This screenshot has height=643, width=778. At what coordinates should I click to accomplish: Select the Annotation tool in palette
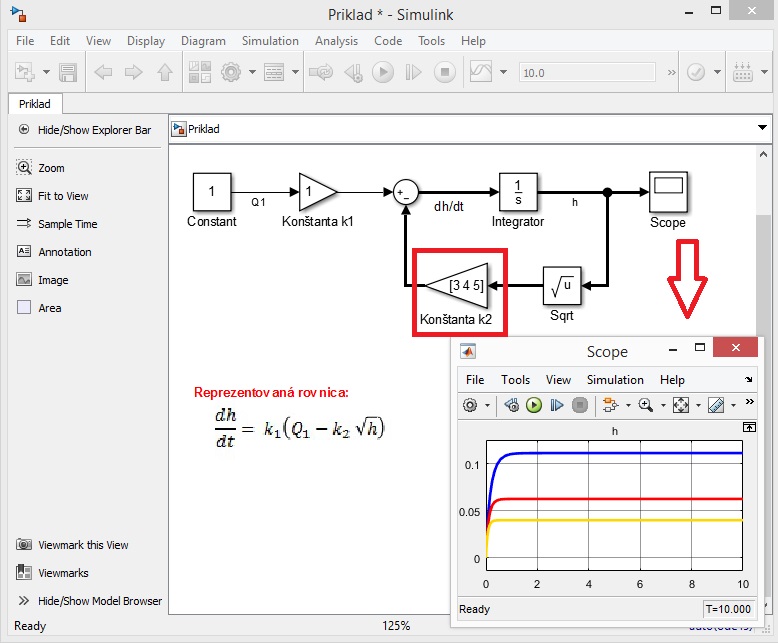click(54, 252)
